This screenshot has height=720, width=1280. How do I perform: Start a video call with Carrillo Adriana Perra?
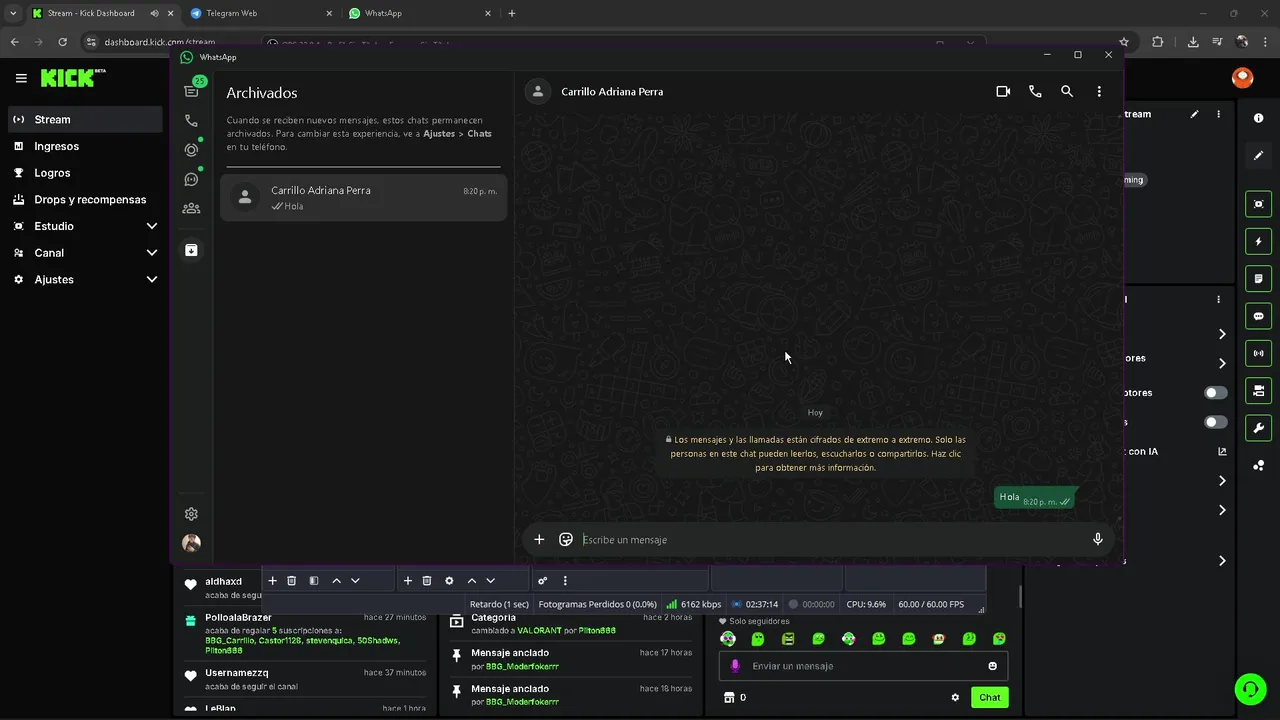(1003, 91)
